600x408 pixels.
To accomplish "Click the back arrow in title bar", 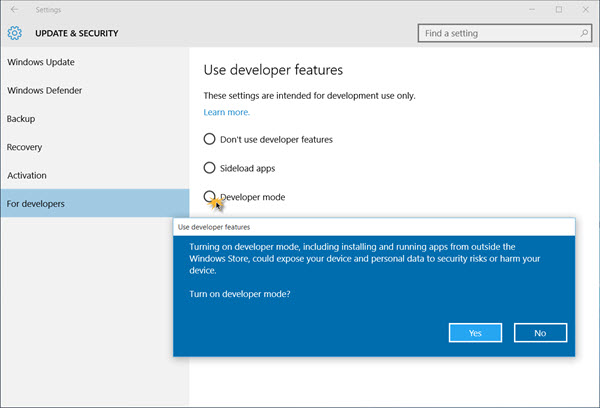I will [14, 10].
